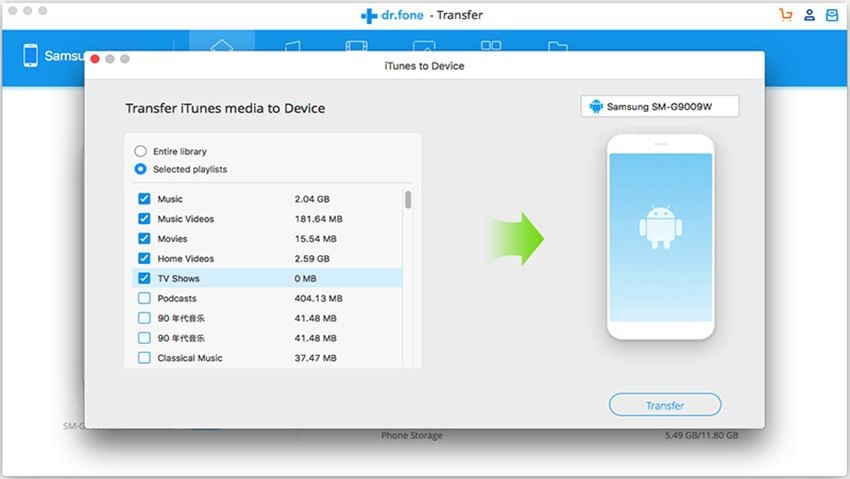This screenshot has width=850, height=479.
Task: Click the 2.59 GB size value
Action: pos(312,258)
